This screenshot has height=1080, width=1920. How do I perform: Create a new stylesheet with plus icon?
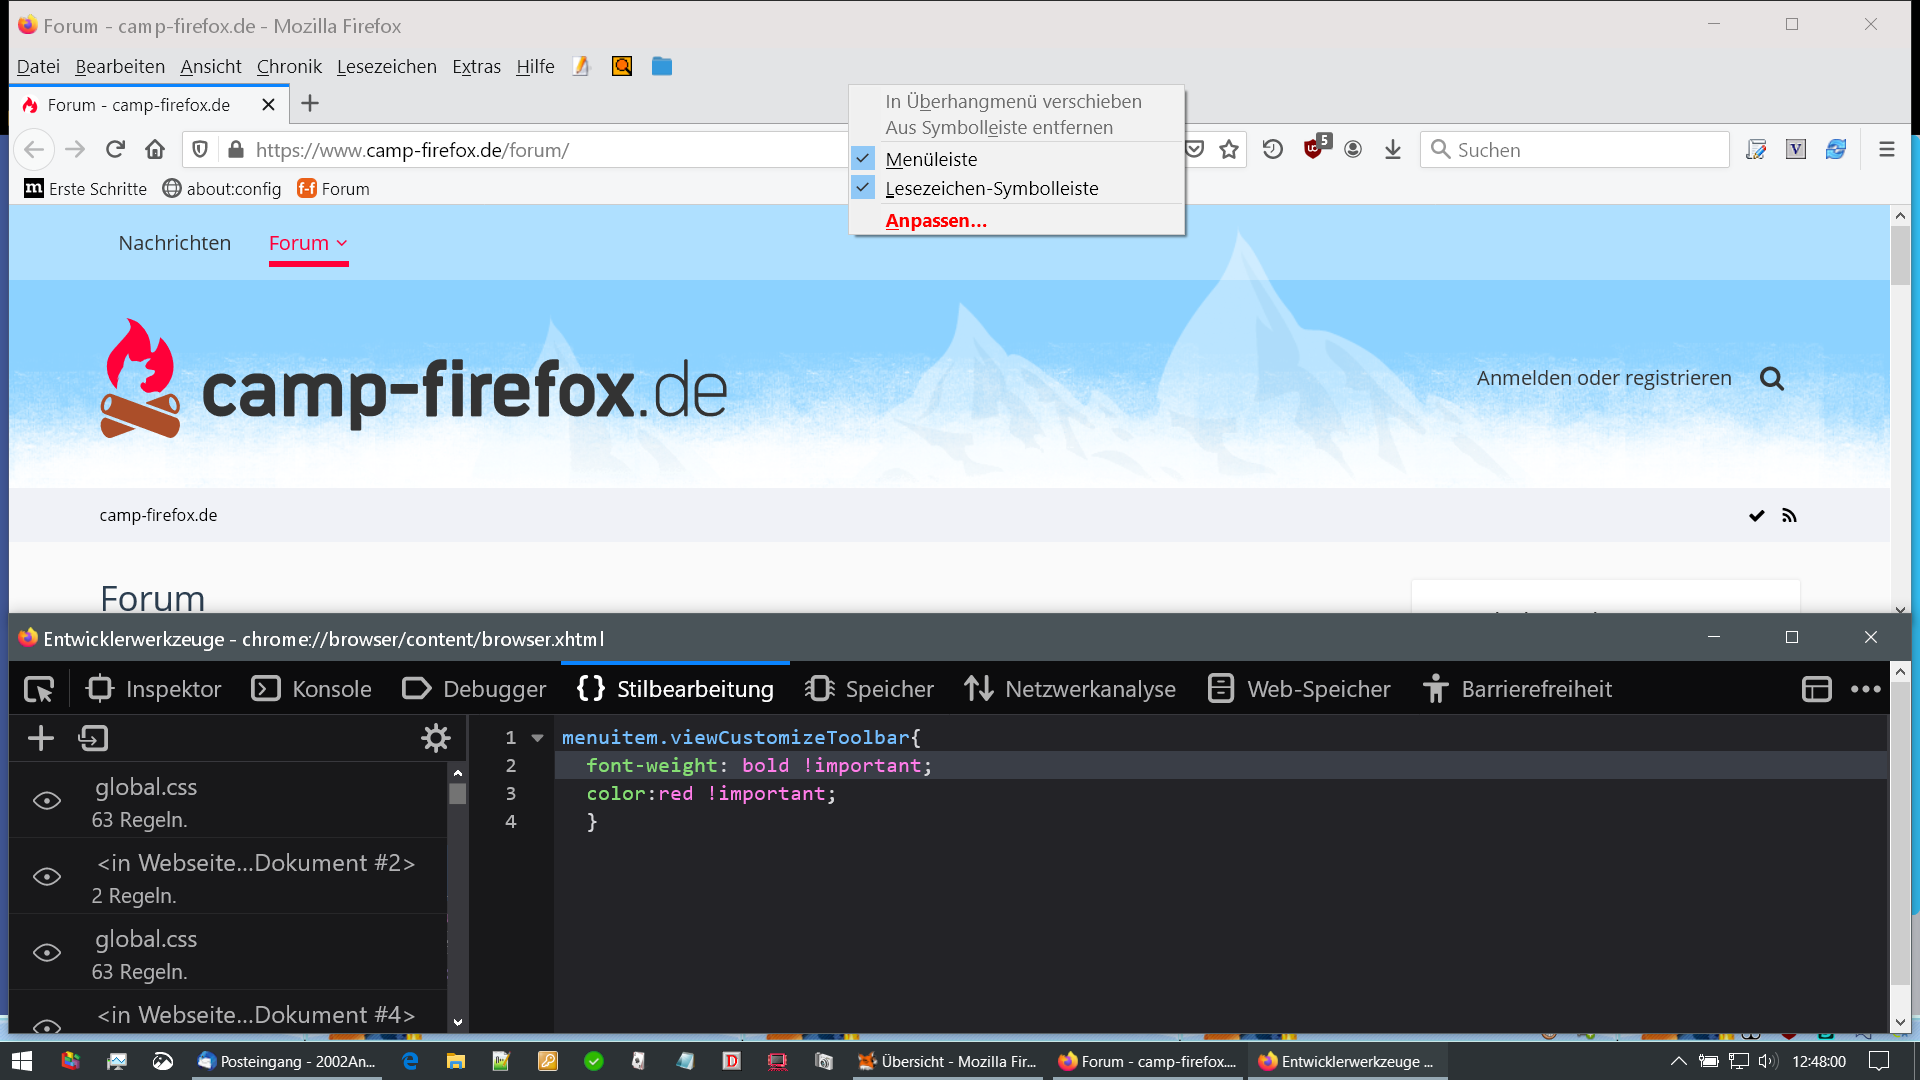[41, 739]
